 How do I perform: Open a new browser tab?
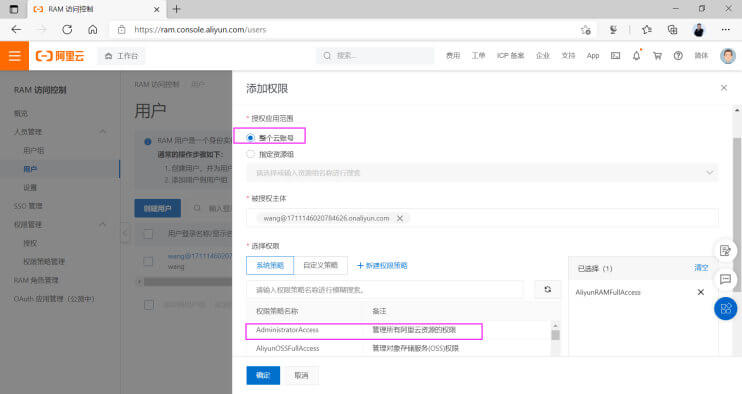click(x=177, y=9)
